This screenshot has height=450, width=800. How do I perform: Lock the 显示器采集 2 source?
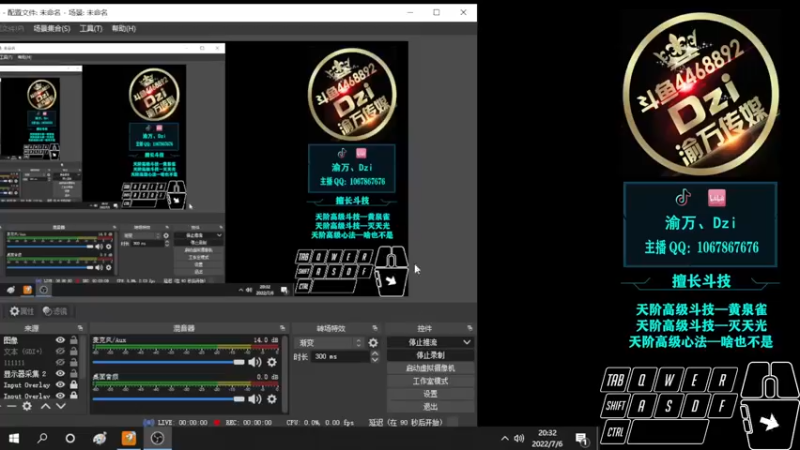[x=74, y=373]
